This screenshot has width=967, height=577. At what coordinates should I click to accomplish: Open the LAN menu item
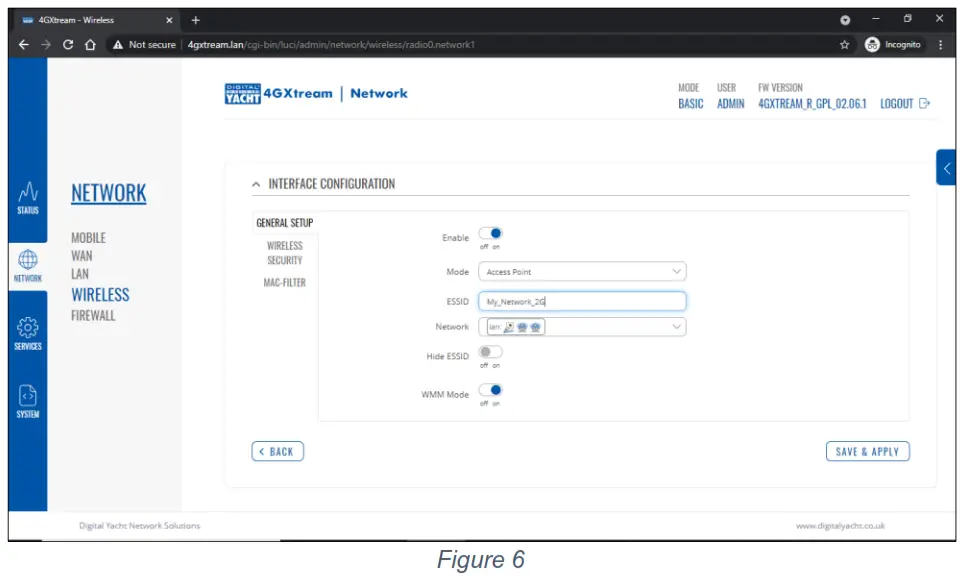coord(80,274)
